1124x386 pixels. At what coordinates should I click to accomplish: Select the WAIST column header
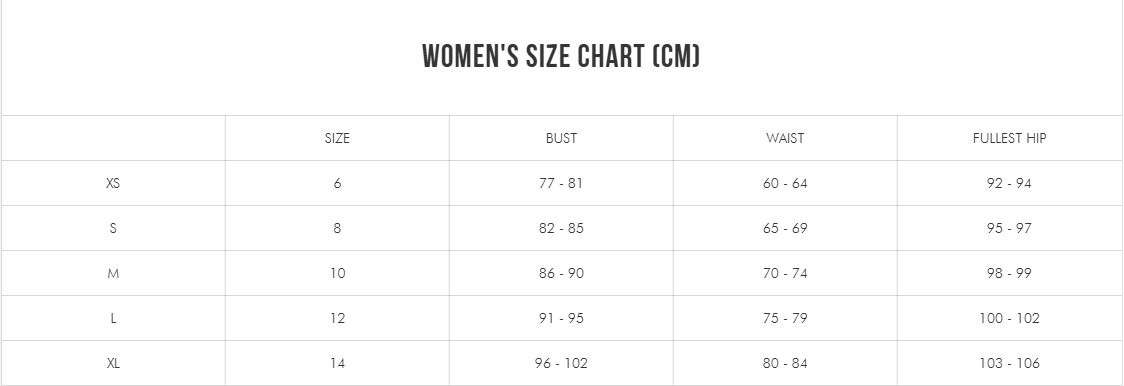click(785, 138)
